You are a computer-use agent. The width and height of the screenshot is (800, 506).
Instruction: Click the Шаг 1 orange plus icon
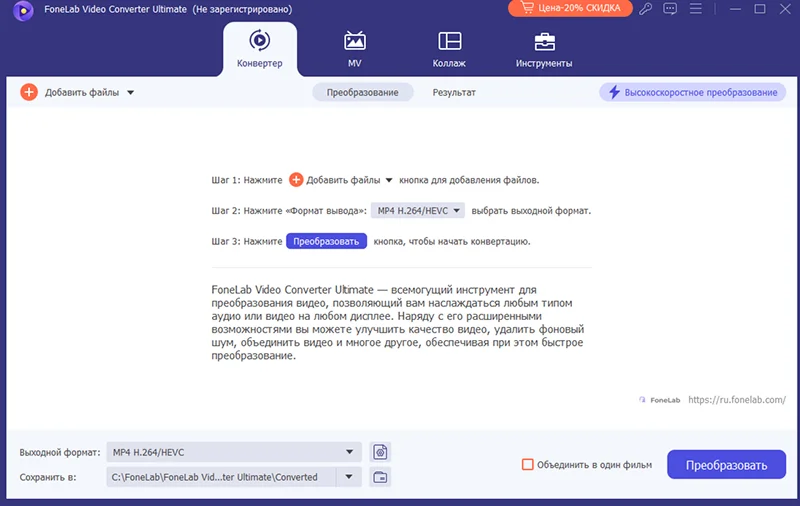tap(296, 180)
